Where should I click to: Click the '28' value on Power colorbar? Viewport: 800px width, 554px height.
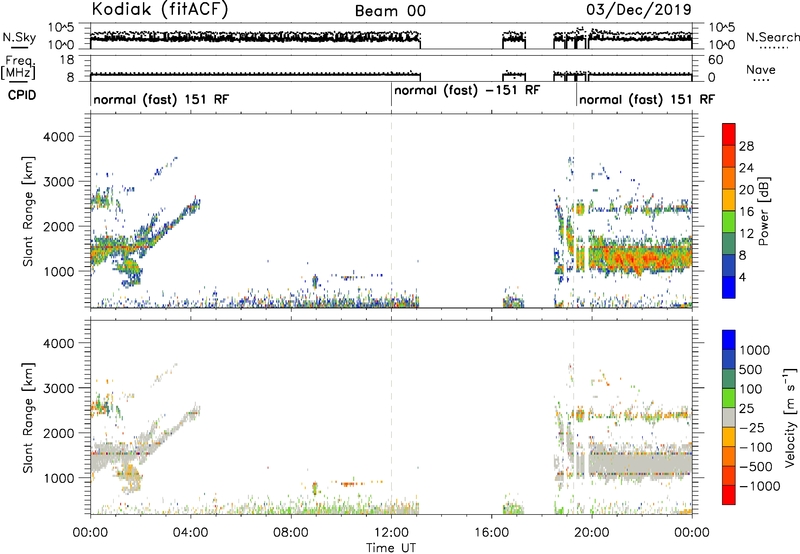click(746, 146)
